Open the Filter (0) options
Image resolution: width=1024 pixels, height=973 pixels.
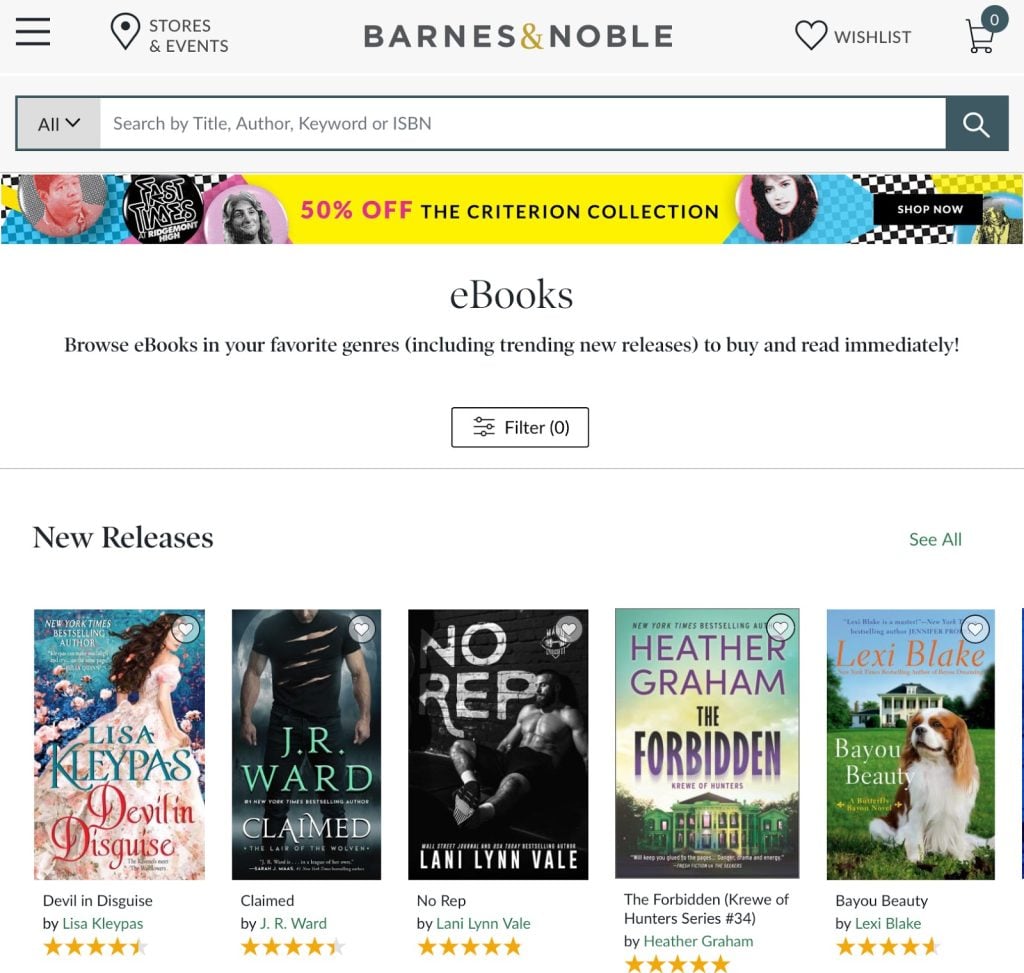520,427
